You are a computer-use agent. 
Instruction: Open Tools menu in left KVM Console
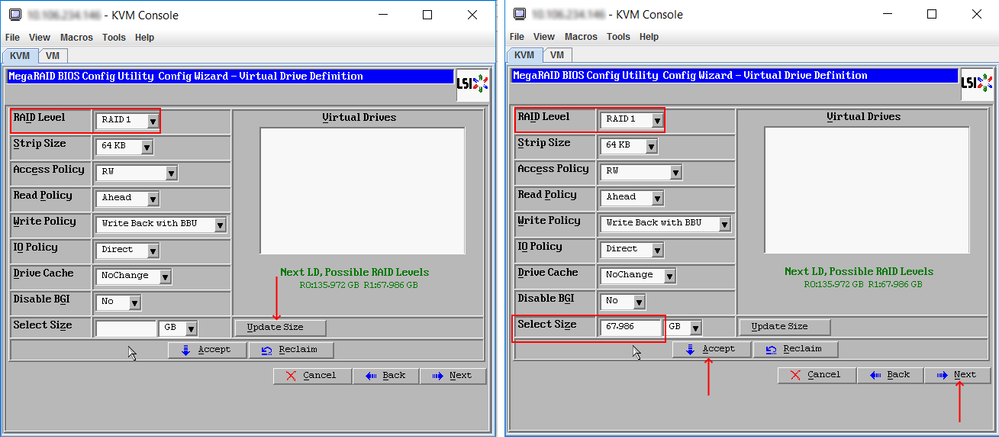(x=114, y=38)
